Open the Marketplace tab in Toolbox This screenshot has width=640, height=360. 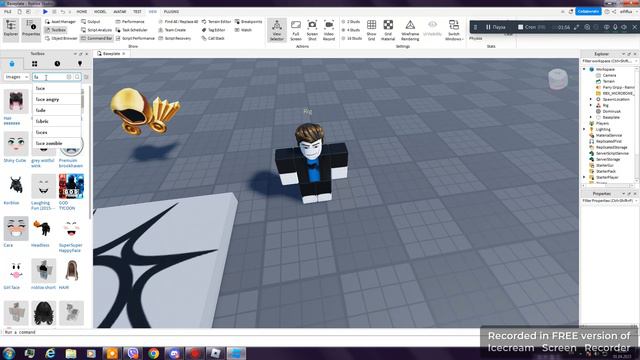coord(12,64)
